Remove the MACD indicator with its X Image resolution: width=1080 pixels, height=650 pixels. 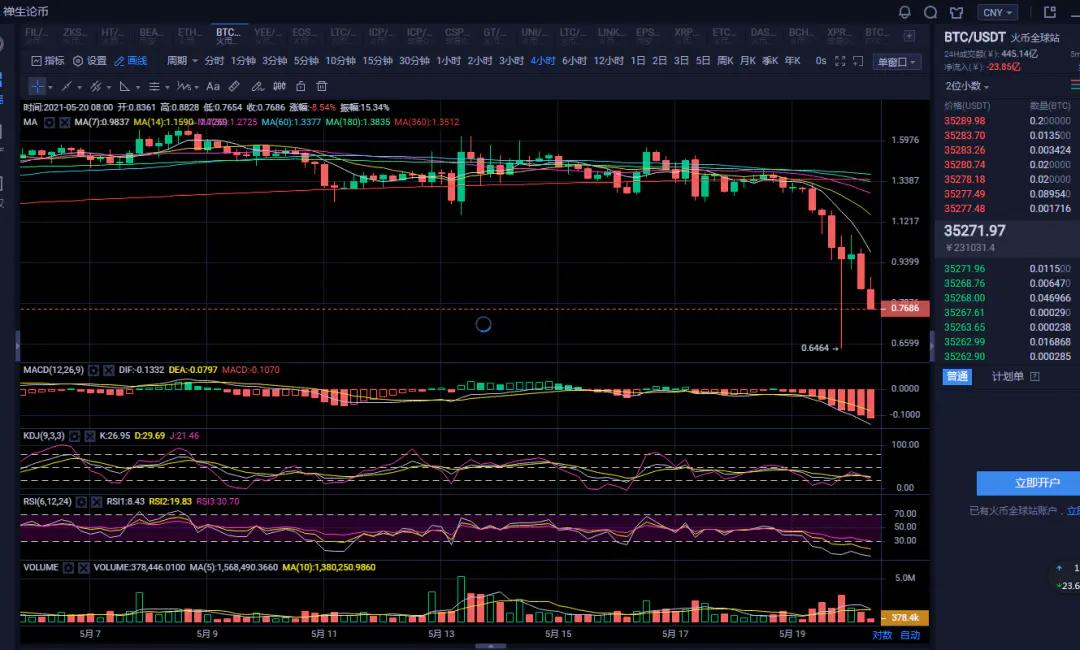[x=109, y=370]
